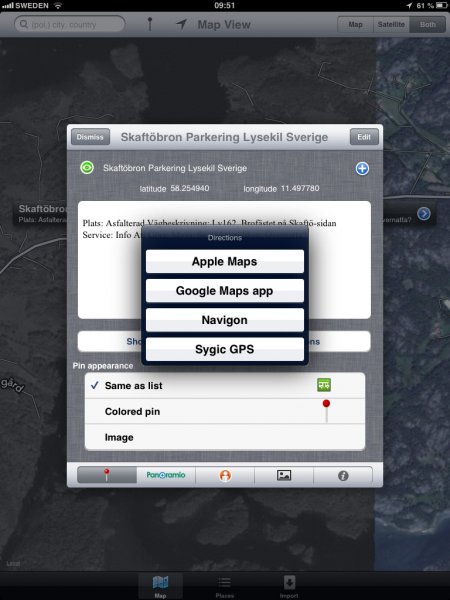Open the Panoramio segment

pyautogui.click(x=166, y=475)
